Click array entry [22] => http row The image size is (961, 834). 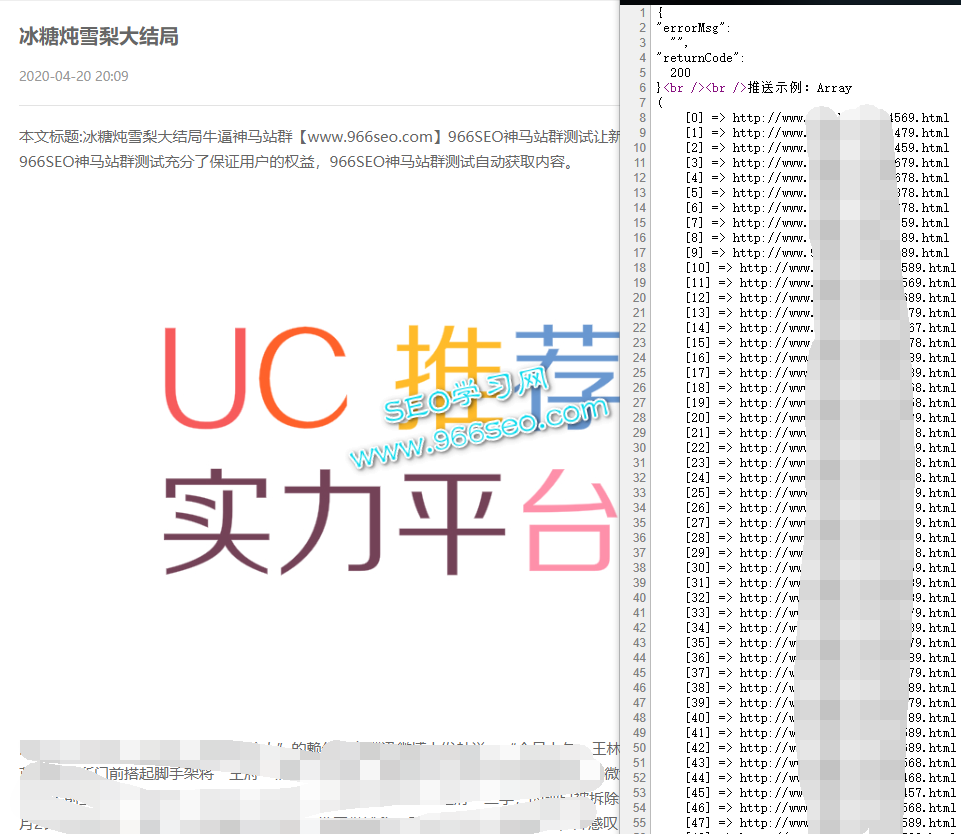[x=820, y=448]
